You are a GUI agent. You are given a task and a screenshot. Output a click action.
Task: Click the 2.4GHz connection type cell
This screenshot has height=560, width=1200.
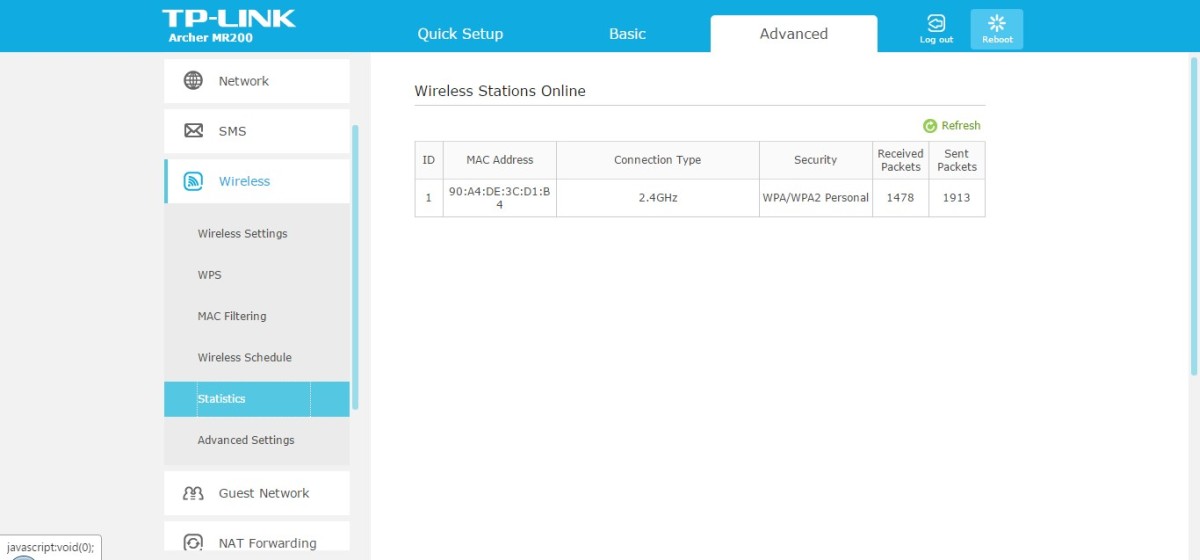tap(658, 198)
